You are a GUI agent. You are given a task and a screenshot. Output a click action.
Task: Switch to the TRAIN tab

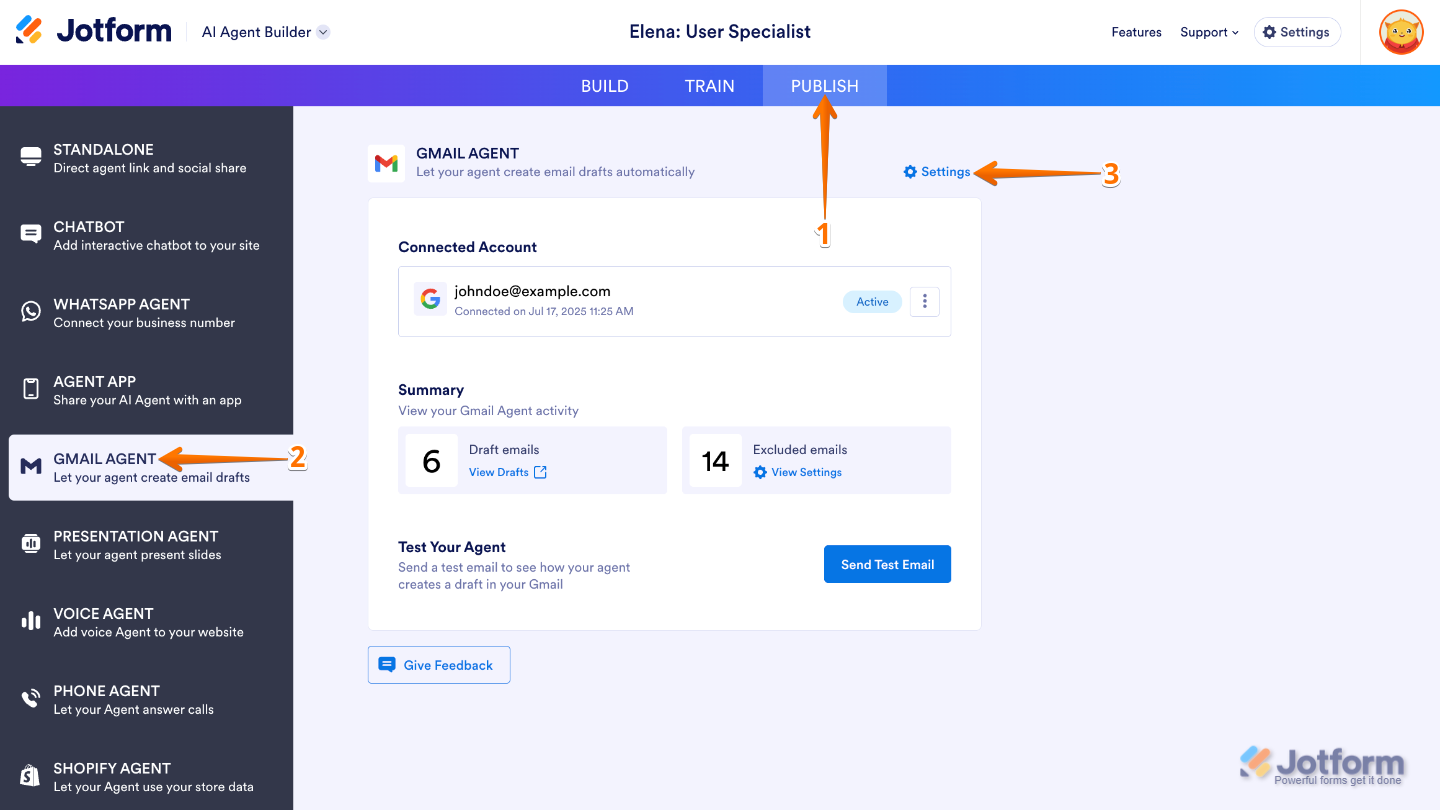(710, 86)
